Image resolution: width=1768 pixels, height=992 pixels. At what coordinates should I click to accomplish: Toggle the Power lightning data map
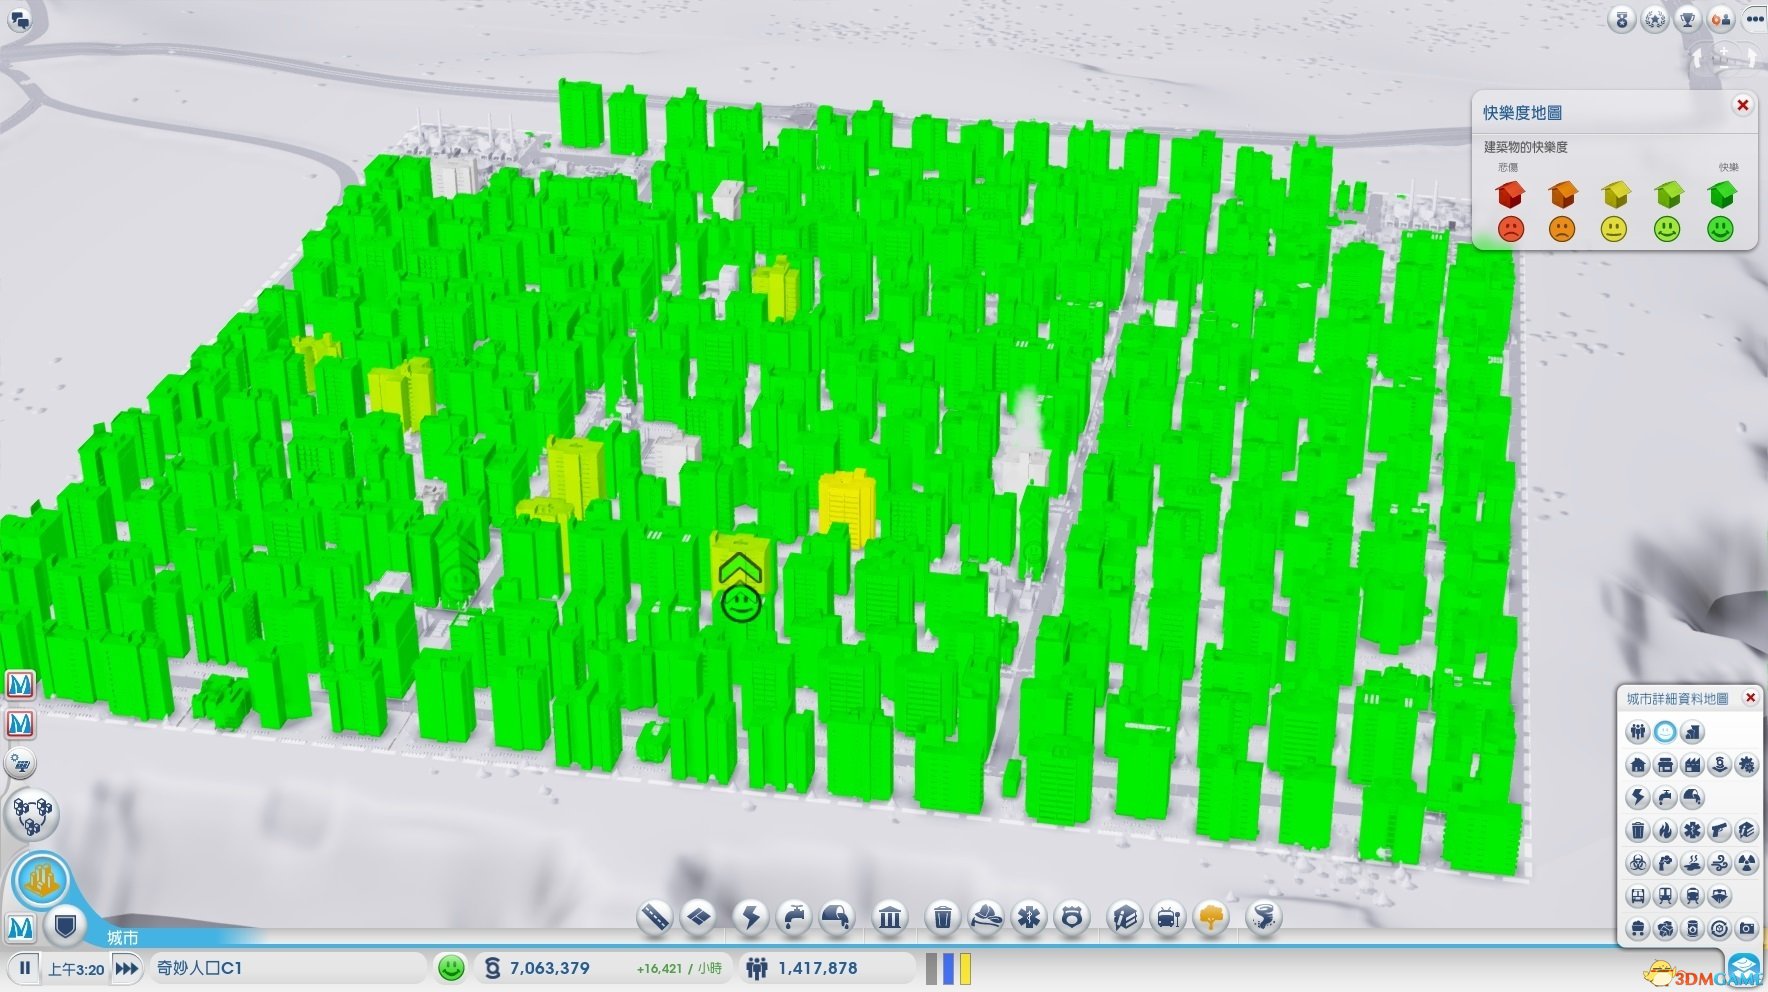click(1637, 797)
